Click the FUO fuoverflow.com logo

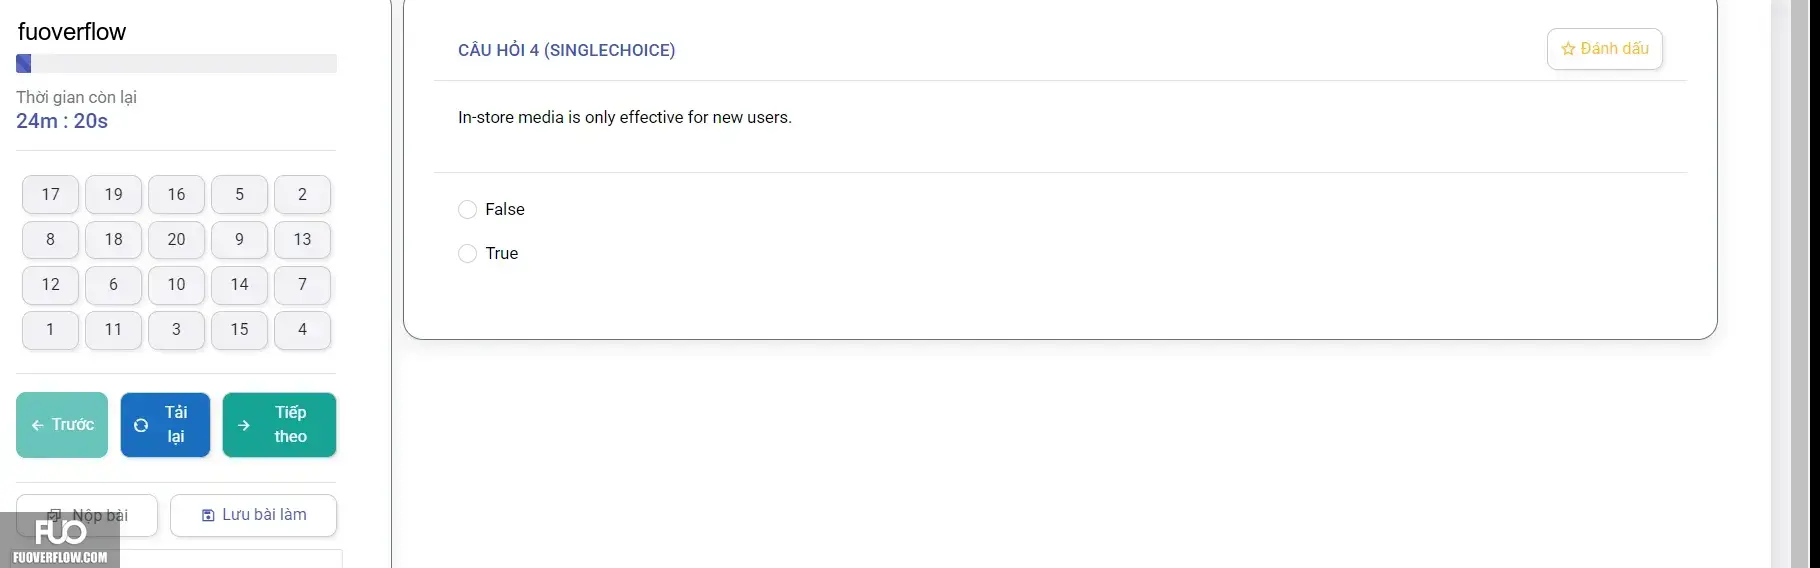(60, 540)
